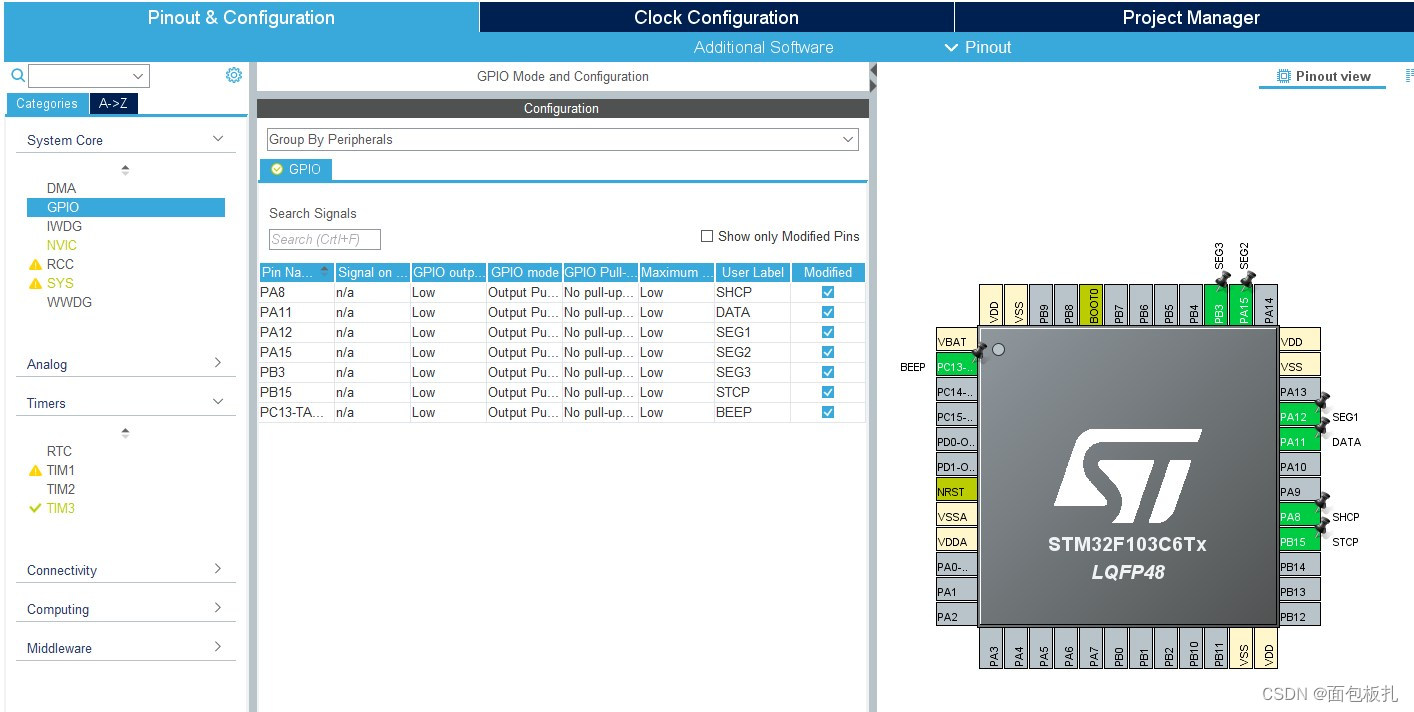
Task: Enable Show only Modified Pins checkbox
Action: tap(707, 236)
